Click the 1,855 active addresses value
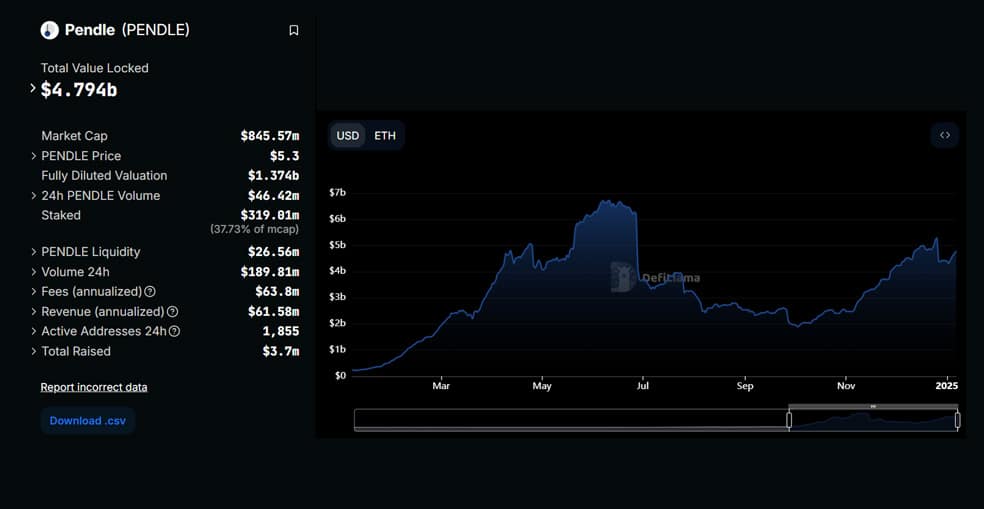 pos(281,331)
